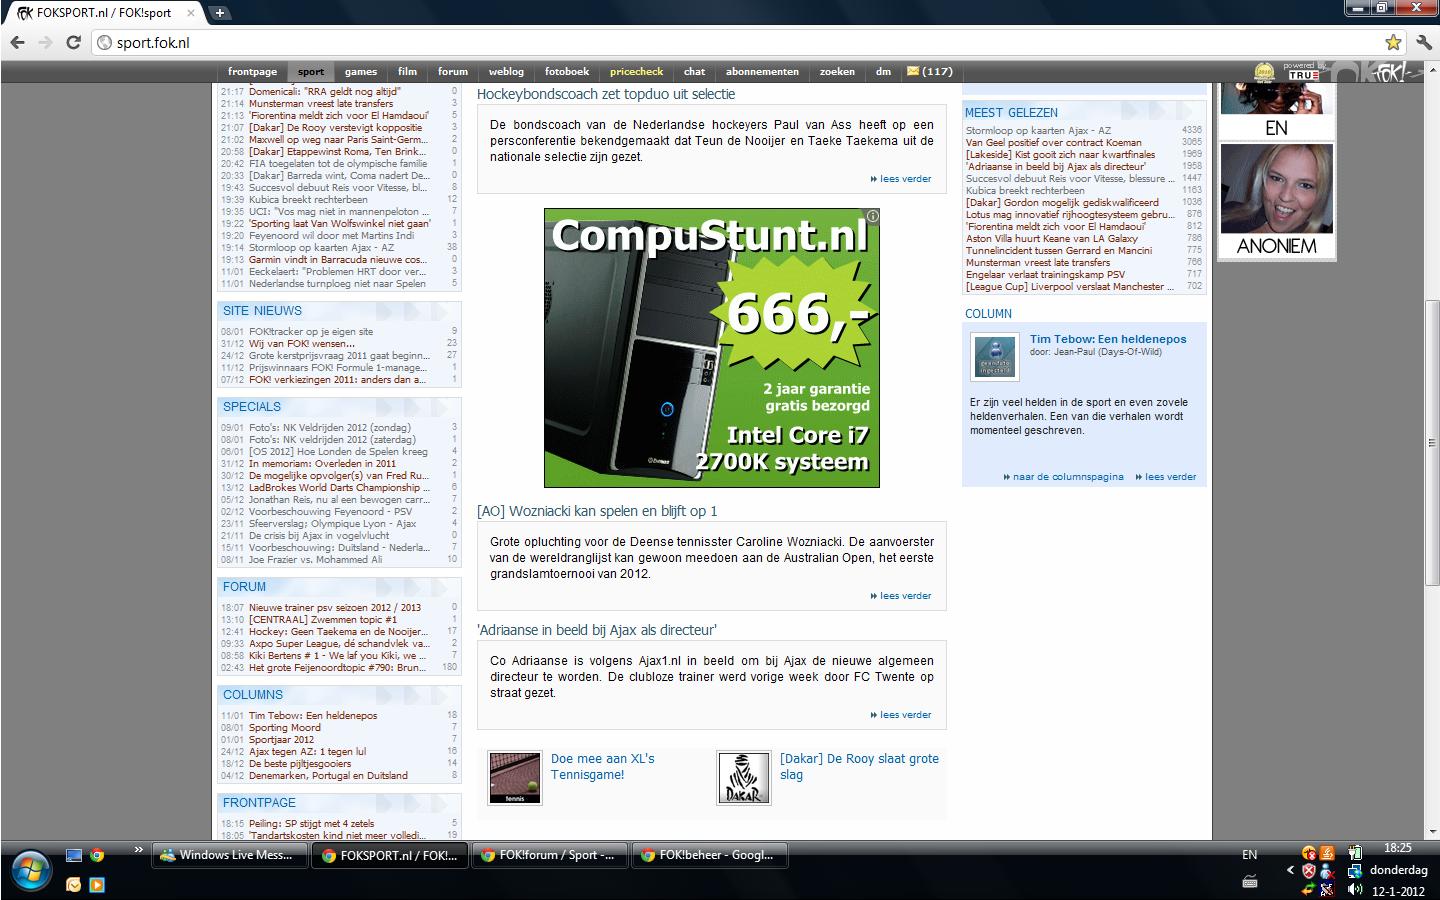1440x900 pixels.
Task: Open '[Dakar] De Rooy slaat grote slag' link
Action: (x=860, y=767)
